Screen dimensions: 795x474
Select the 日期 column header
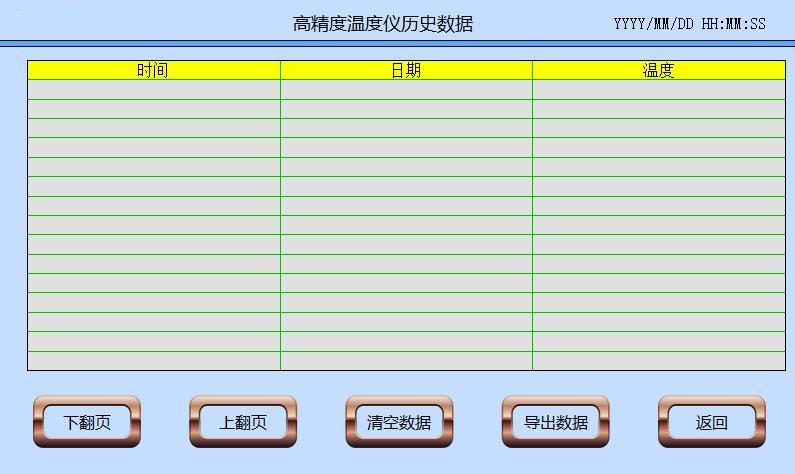coord(406,70)
